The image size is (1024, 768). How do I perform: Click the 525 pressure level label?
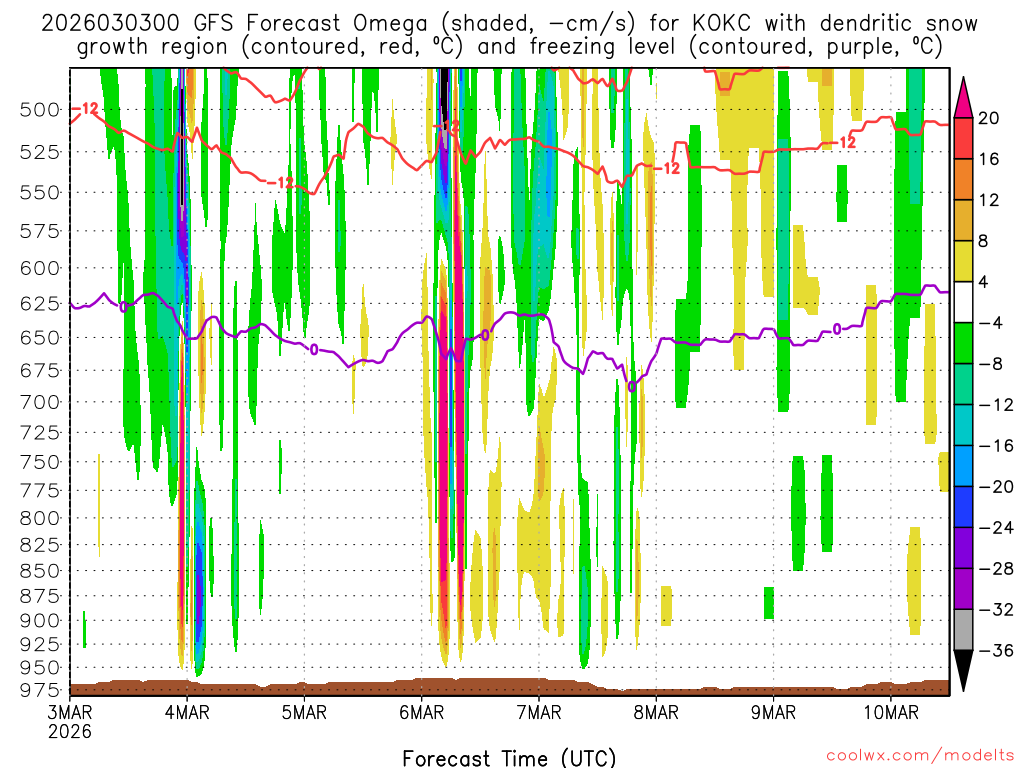coord(40,152)
